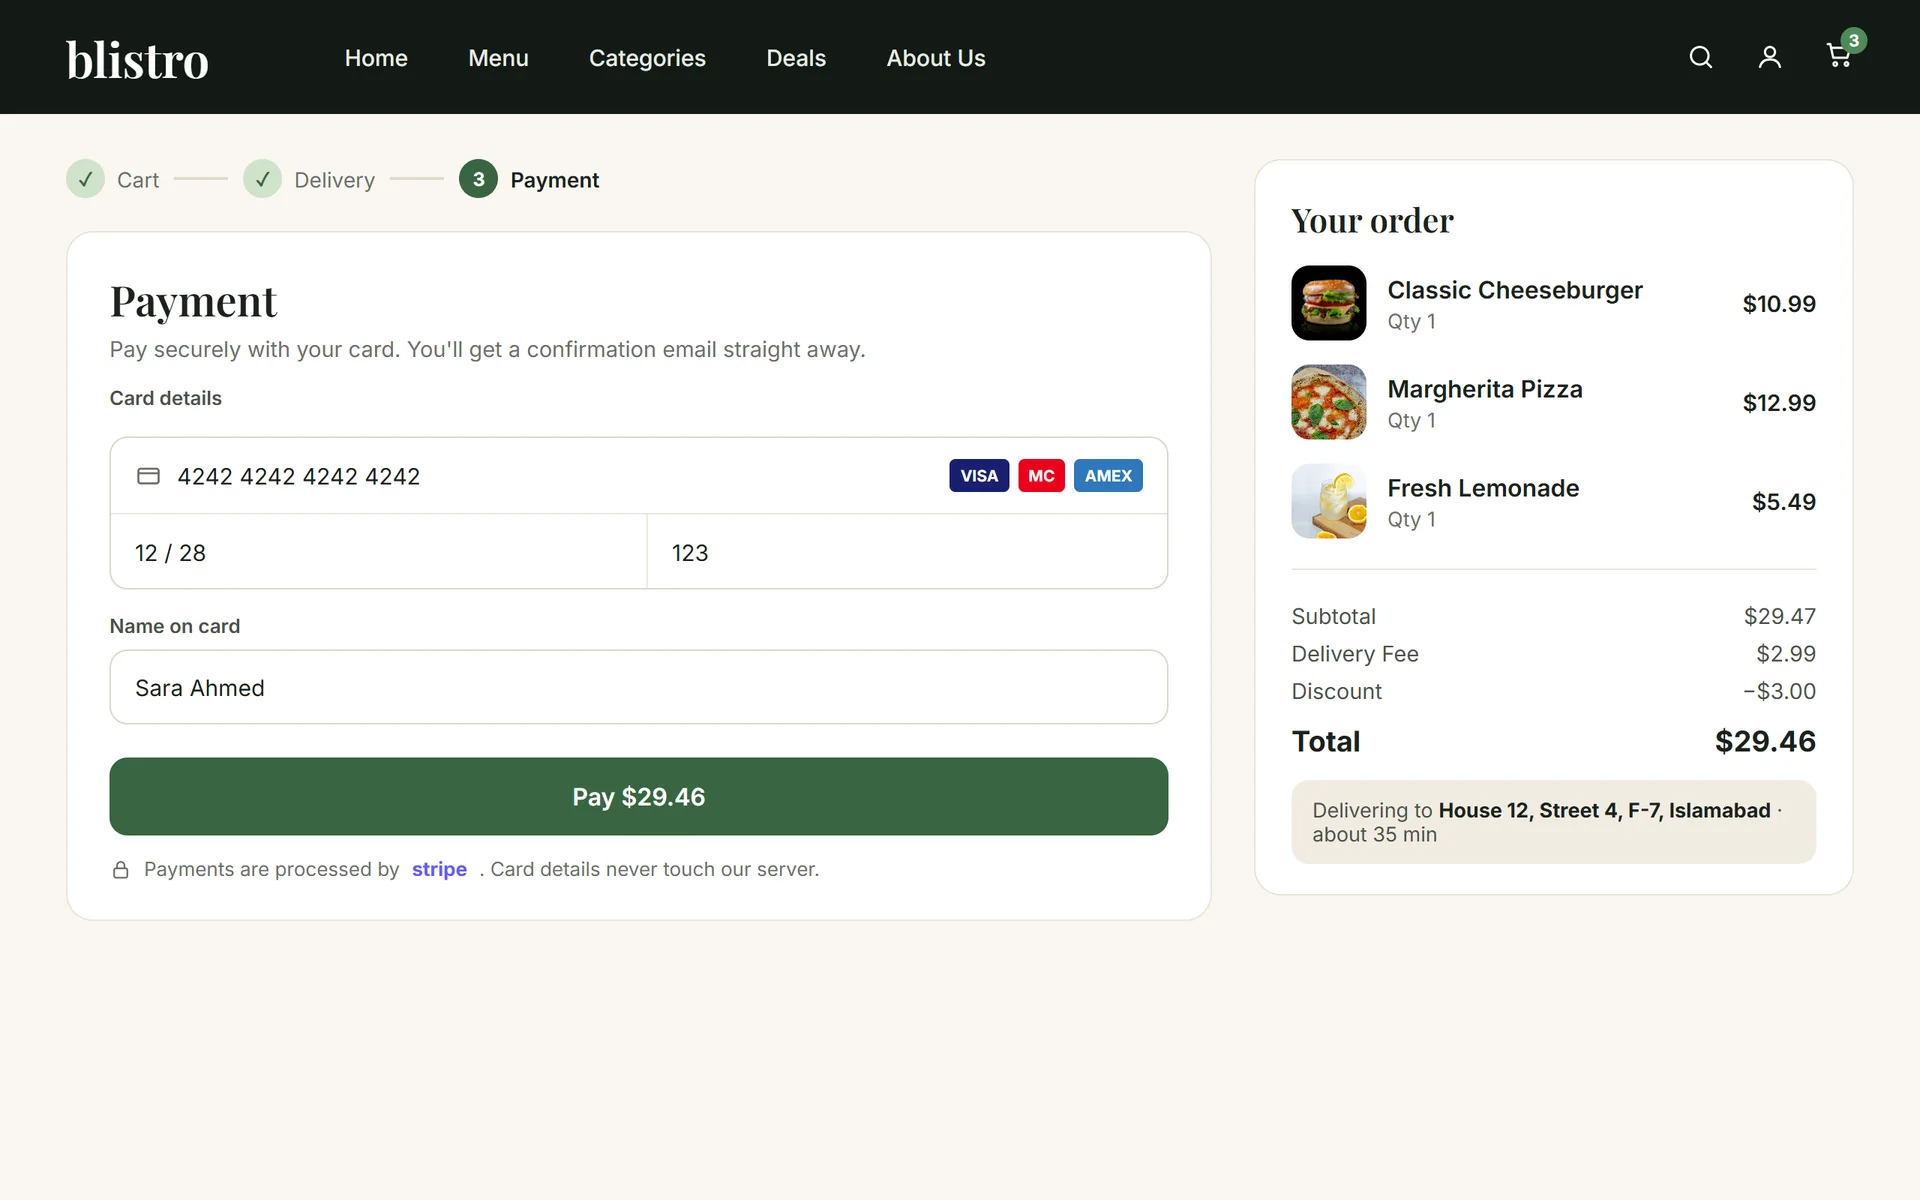Click the Pay $29.46 button

[639, 796]
